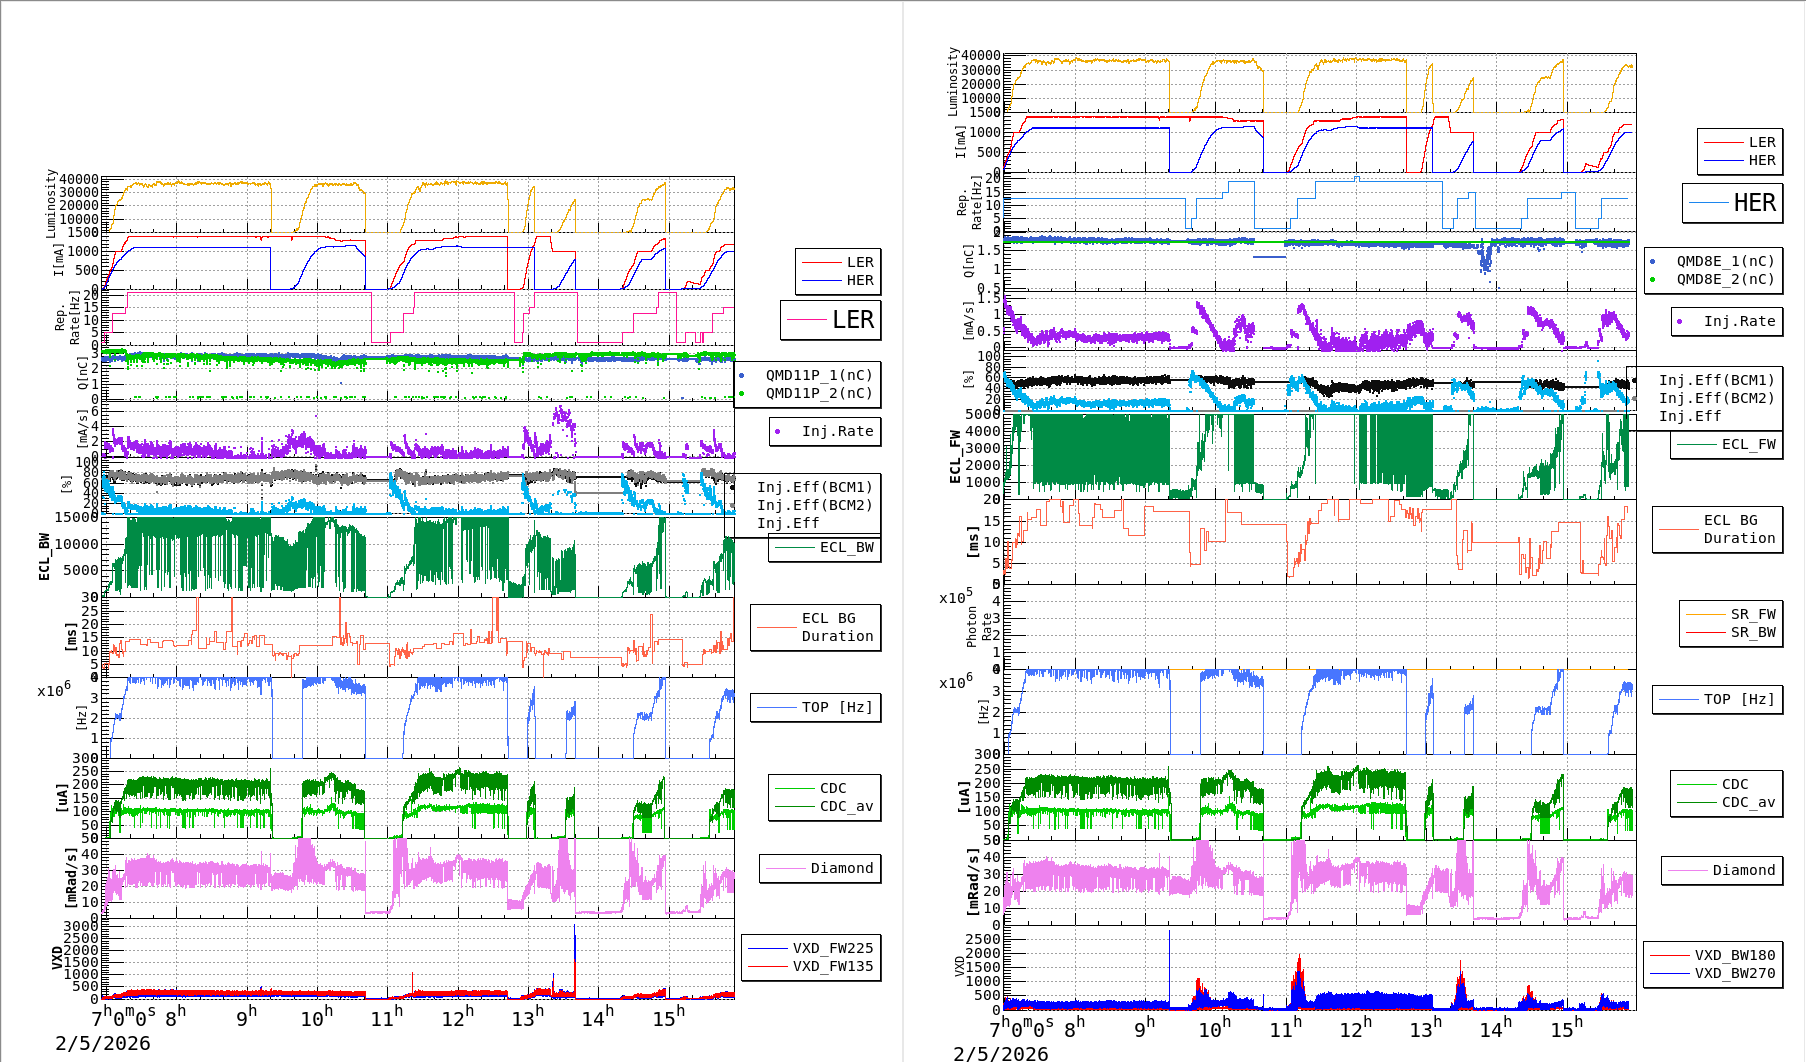Click the left TOP [Hz] legend
This screenshot has width=1806, height=1062.
tap(816, 707)
